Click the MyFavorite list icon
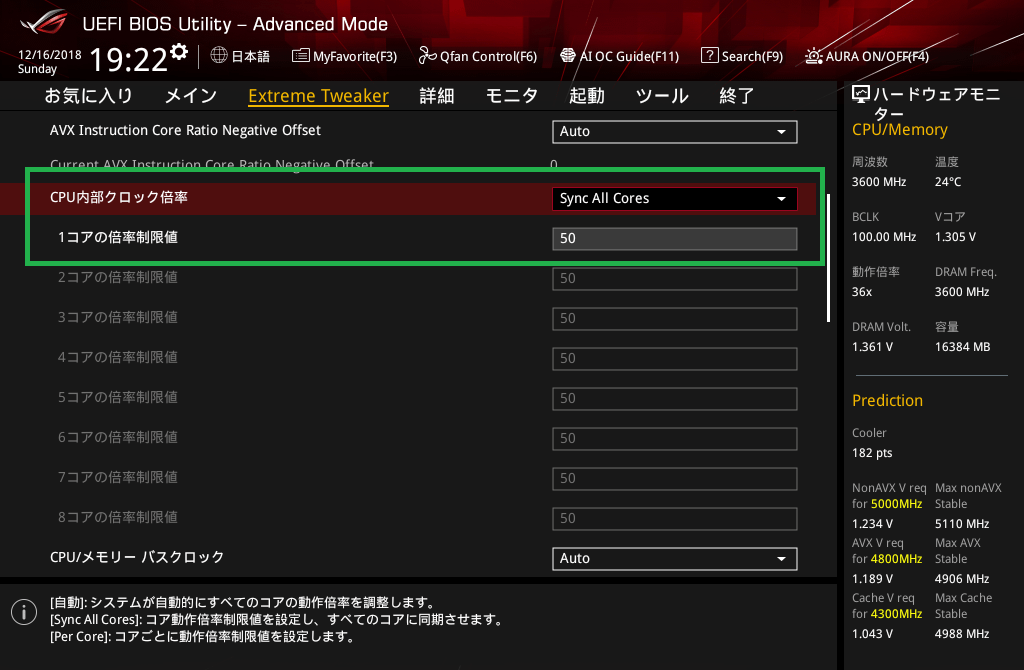This screenshot has height=670, width=1024. (300, 56)
